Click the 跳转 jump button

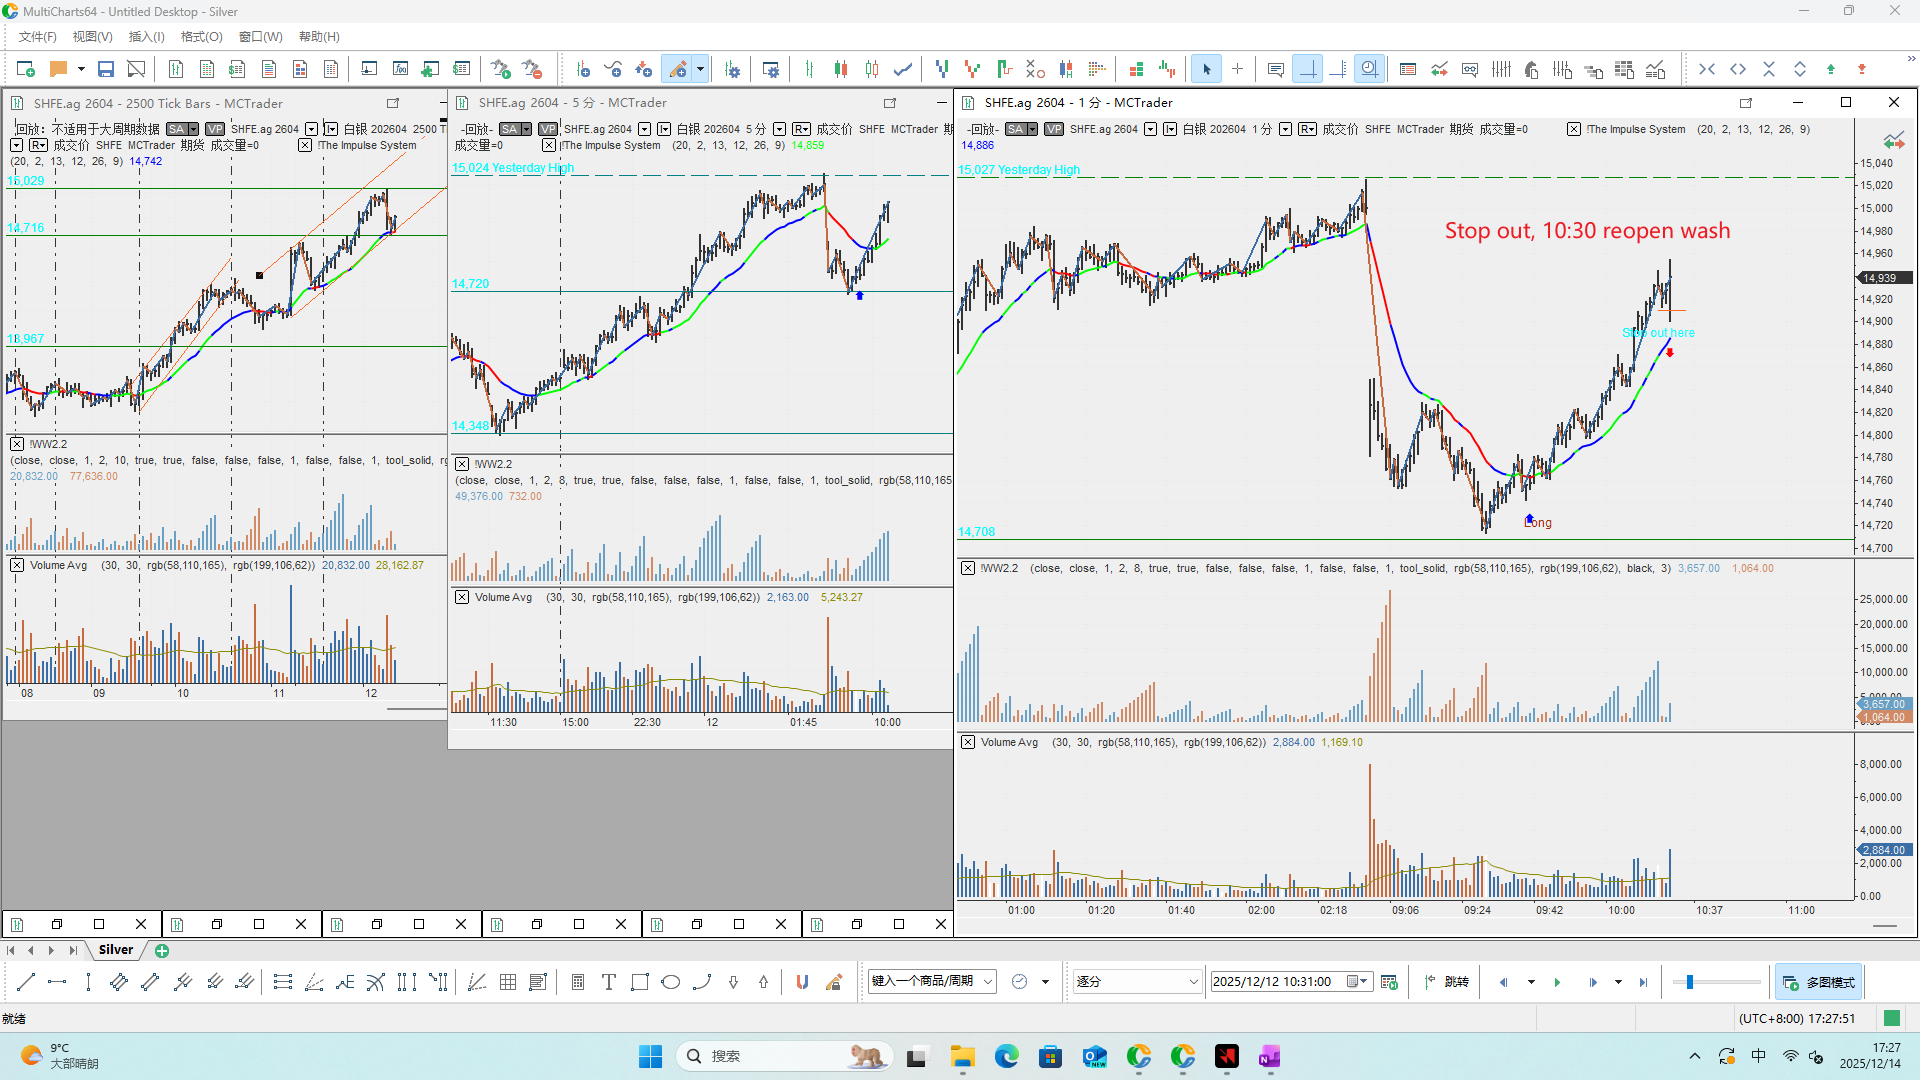point(1447,982)
